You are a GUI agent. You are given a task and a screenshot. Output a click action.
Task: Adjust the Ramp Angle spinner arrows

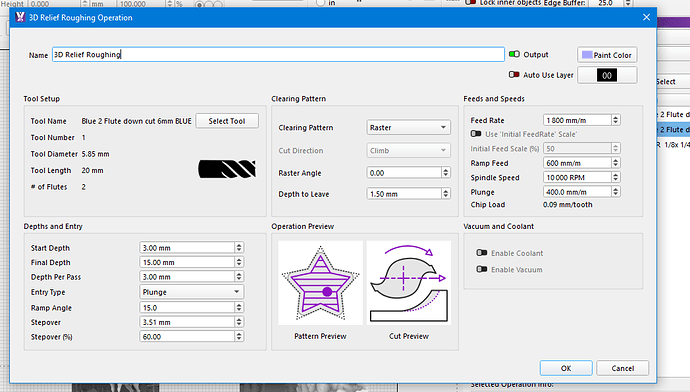239,308
